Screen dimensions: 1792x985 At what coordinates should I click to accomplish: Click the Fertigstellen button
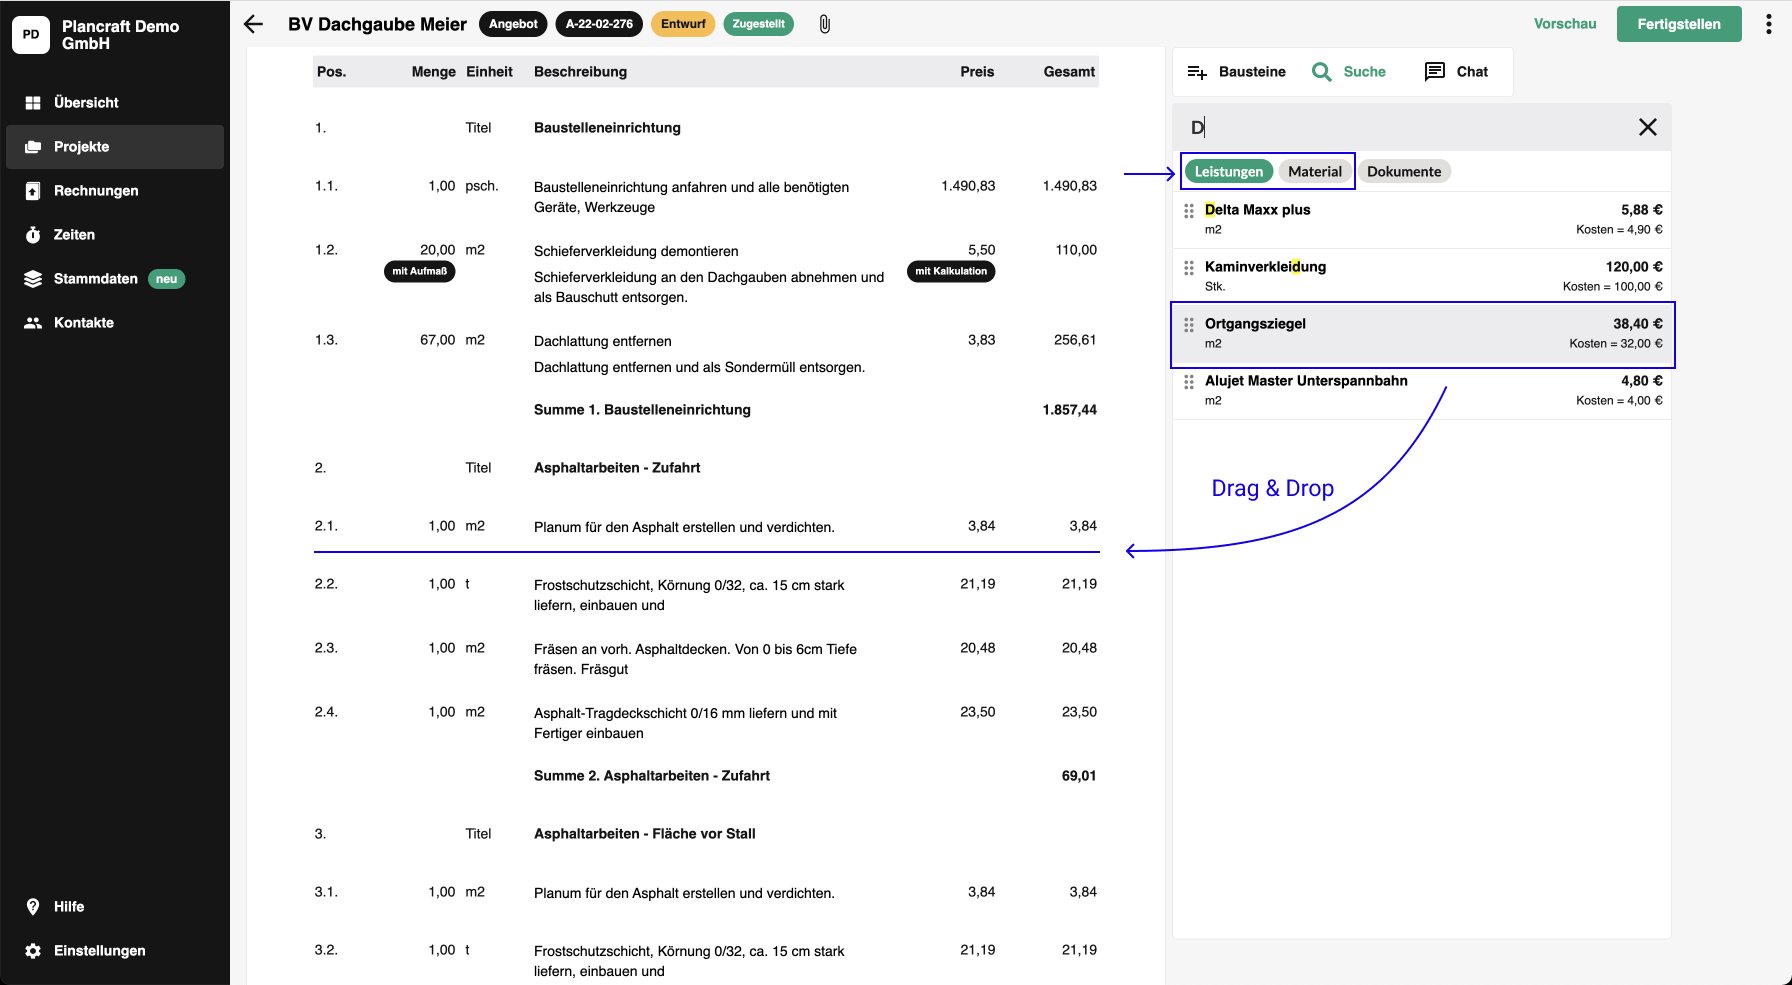[1678, 24]
